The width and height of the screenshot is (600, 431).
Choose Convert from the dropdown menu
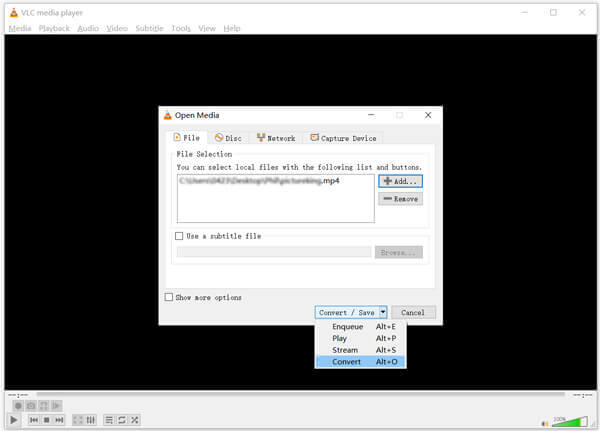coord(360,362)
